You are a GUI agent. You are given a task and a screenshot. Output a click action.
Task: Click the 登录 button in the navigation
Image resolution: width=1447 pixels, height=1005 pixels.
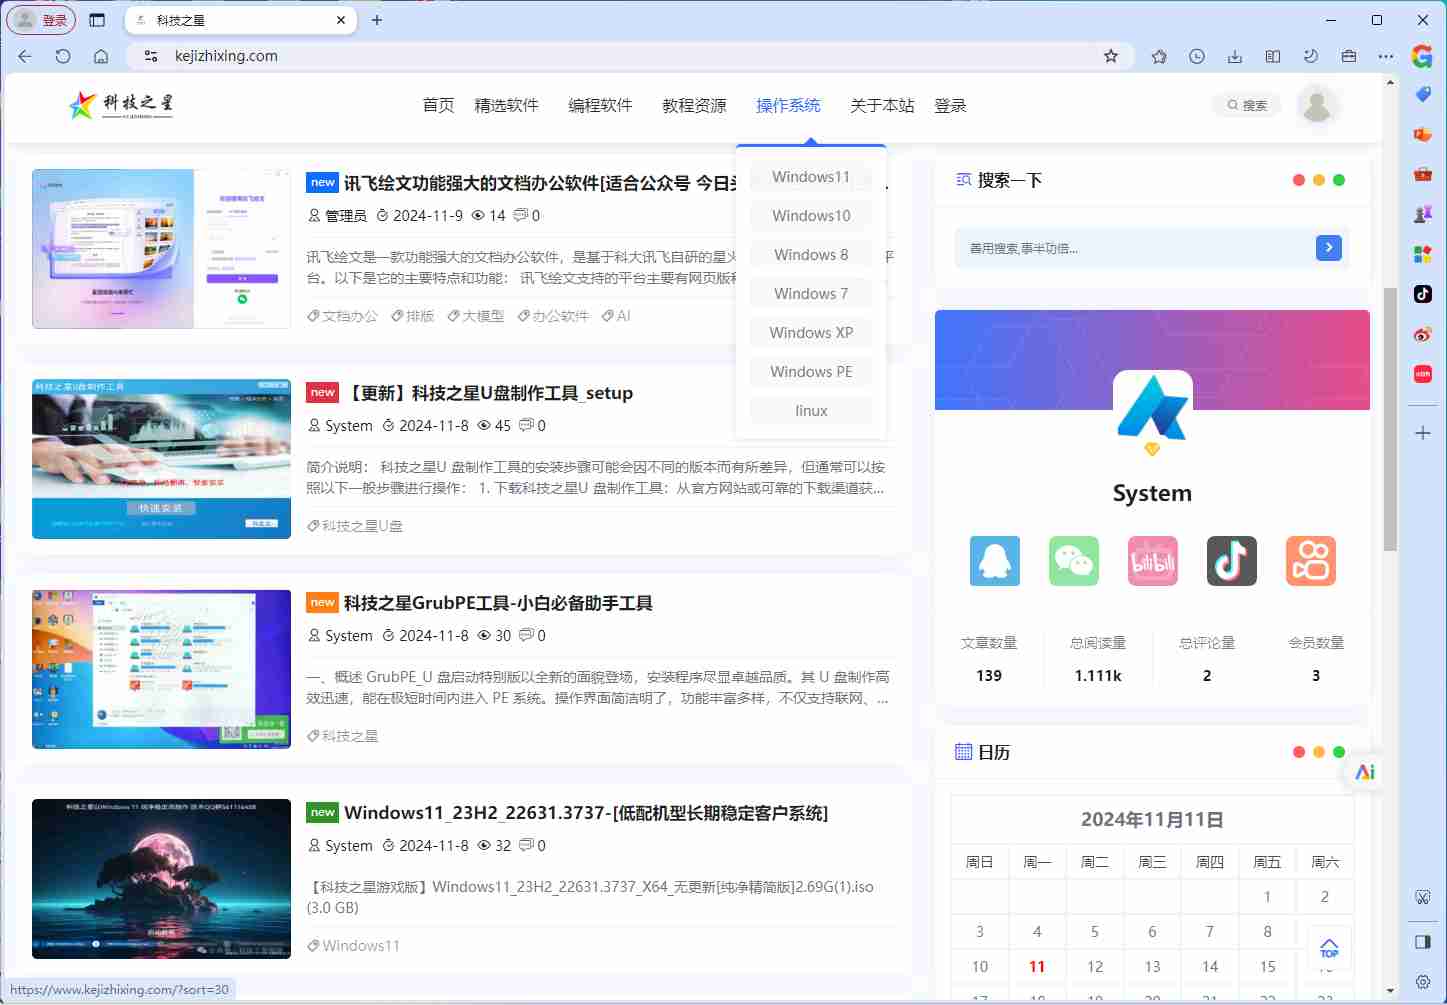coord(949,105)
